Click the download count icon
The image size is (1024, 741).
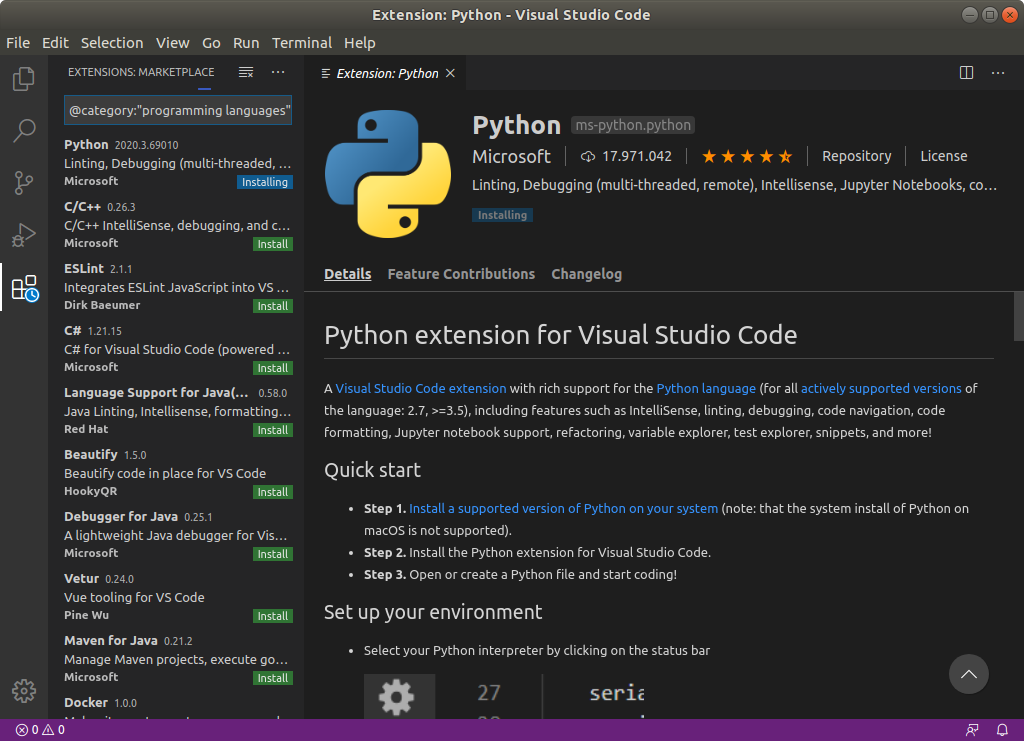tap(588, 157)
